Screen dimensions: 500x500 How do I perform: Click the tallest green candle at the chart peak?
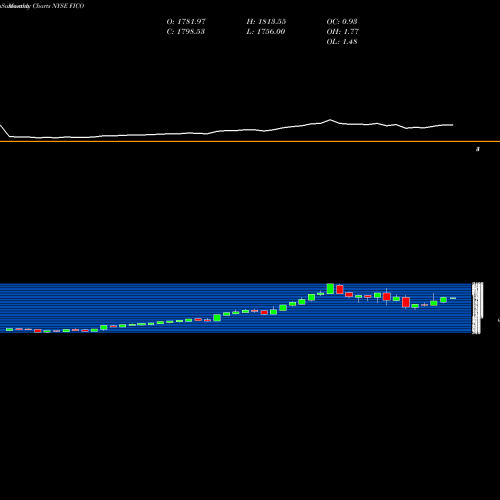[x=330, y=289]
